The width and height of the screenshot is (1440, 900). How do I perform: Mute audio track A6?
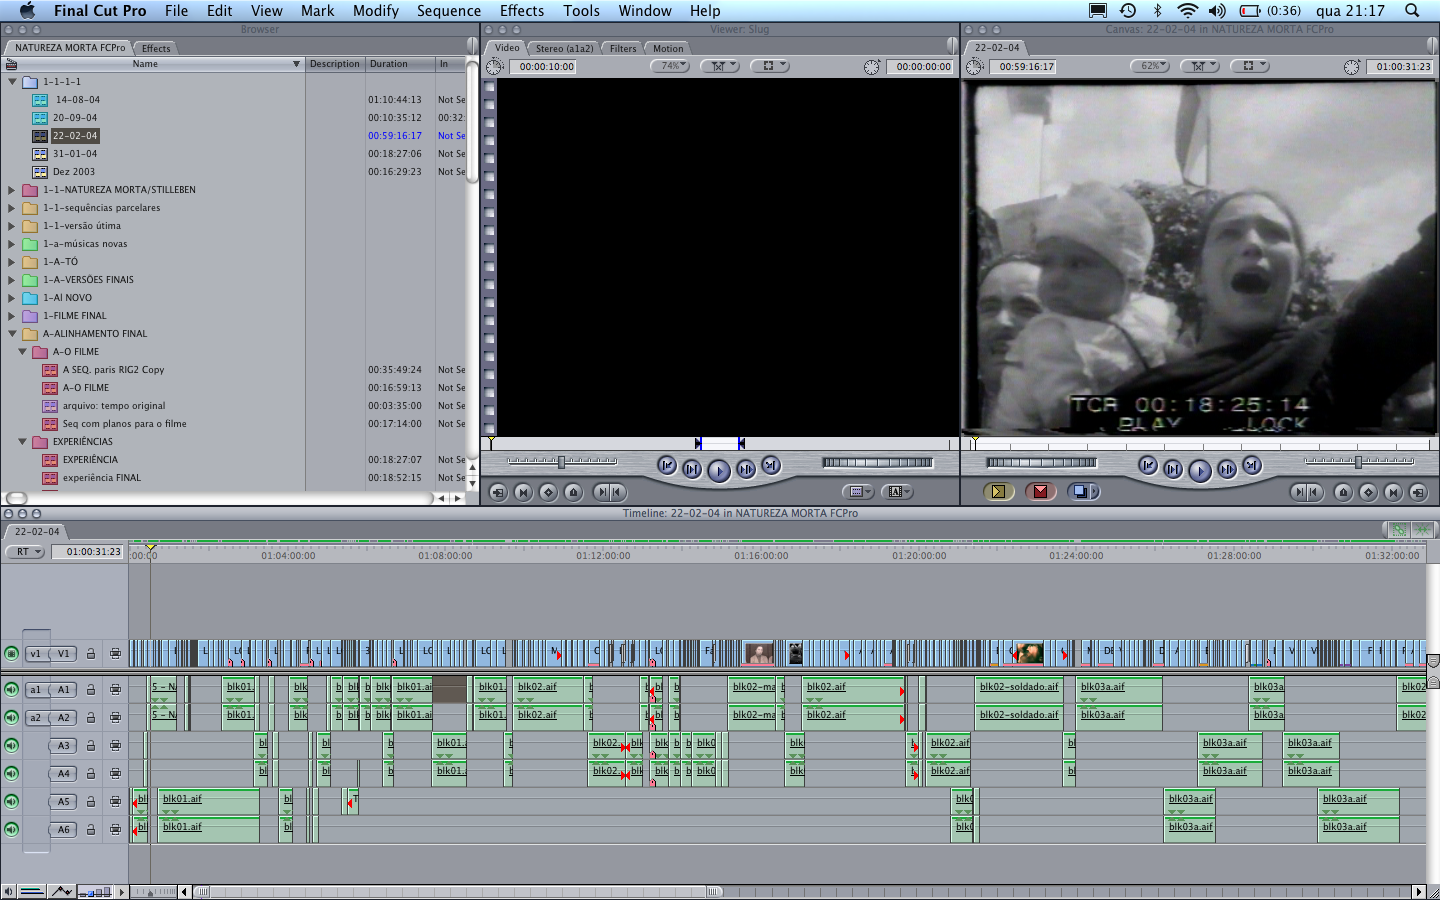pyautogui.click(x=11, y=829)
